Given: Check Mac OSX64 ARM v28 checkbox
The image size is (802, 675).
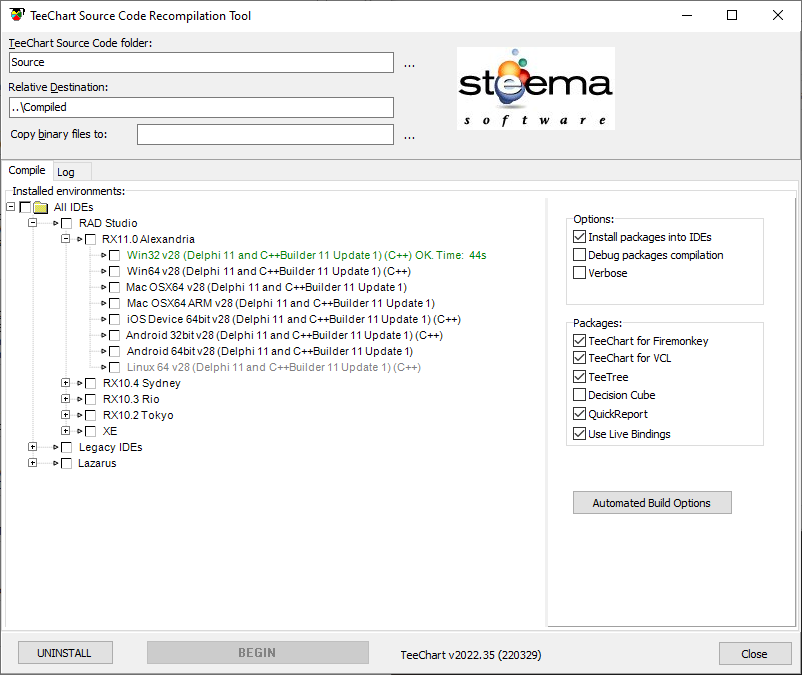Looking at the screenshot, I should coord(115,303).
